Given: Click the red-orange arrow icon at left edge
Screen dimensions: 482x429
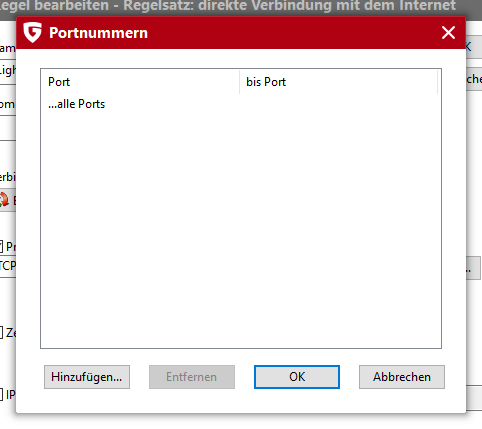Looking at the screenshot, I should [4, 200].
